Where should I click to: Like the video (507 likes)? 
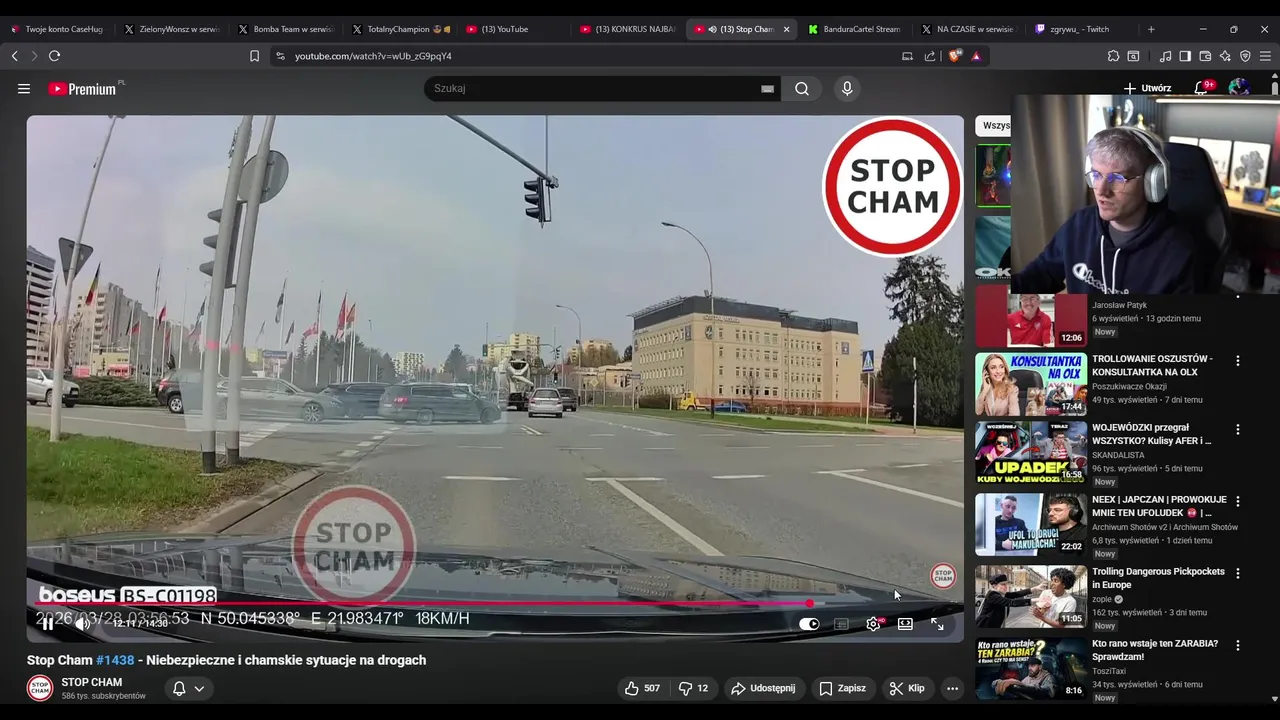click(642, 688)
